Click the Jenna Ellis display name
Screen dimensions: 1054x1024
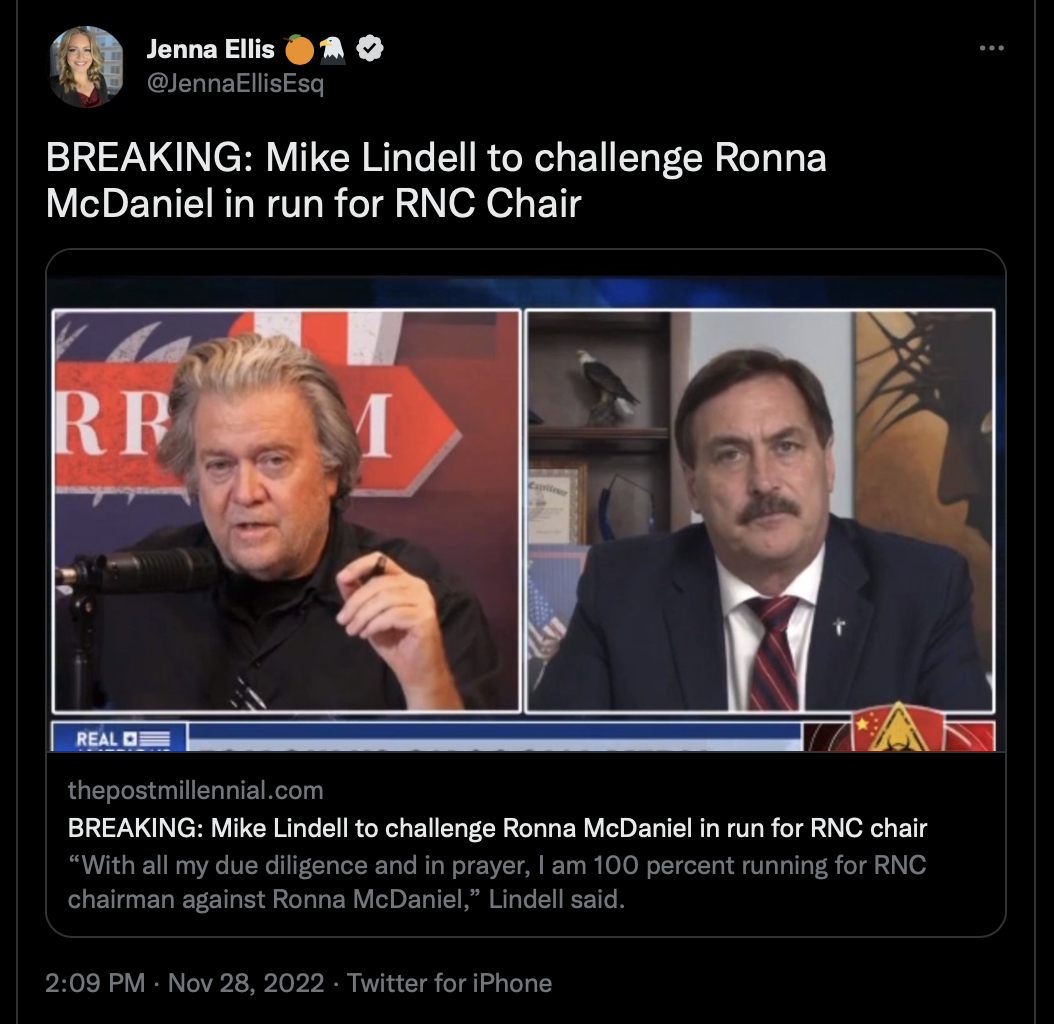pos(210,48)
